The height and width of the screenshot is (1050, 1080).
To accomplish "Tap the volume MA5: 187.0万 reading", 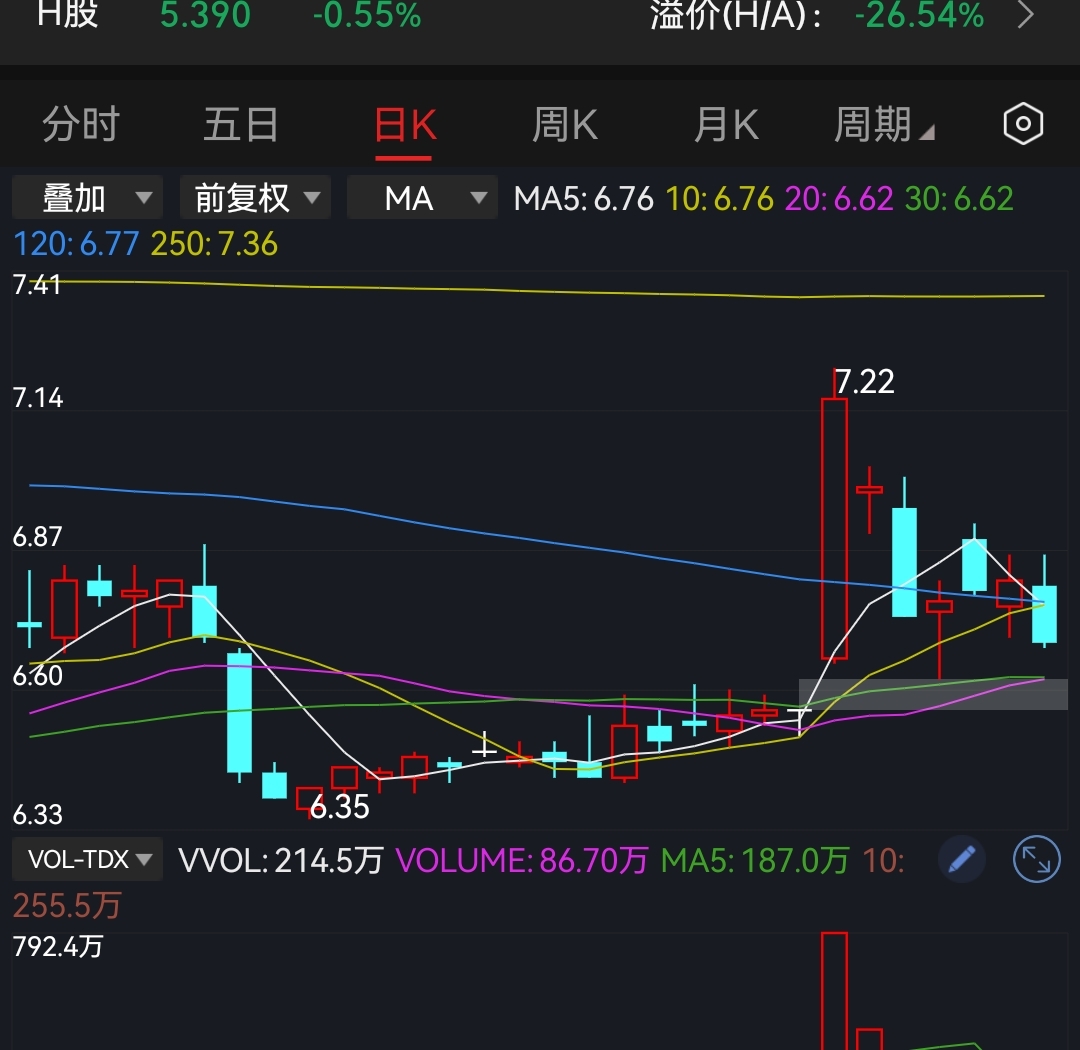I will click(x=754, y=861).
